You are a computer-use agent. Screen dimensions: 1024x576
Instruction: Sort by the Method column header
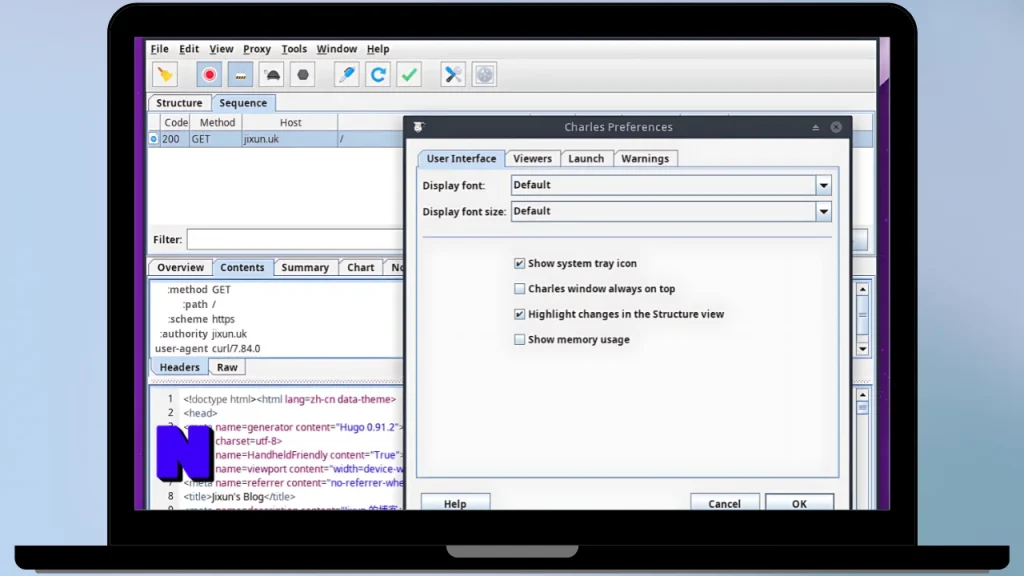coord(217,123)
